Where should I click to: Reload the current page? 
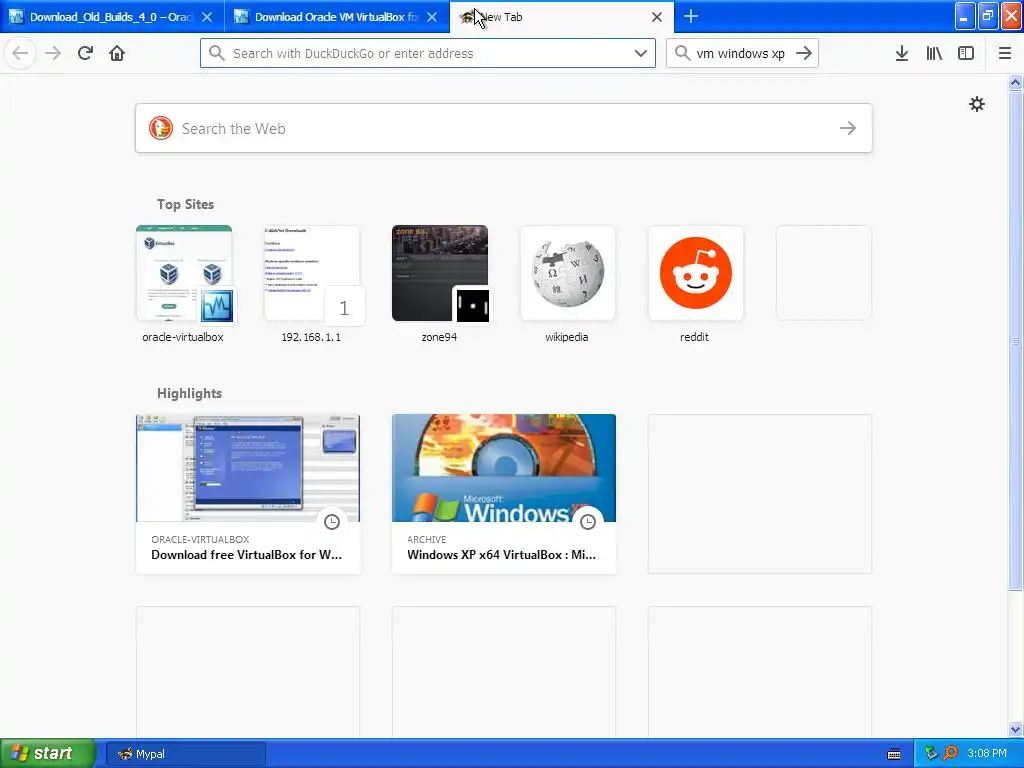pos(86,53)
